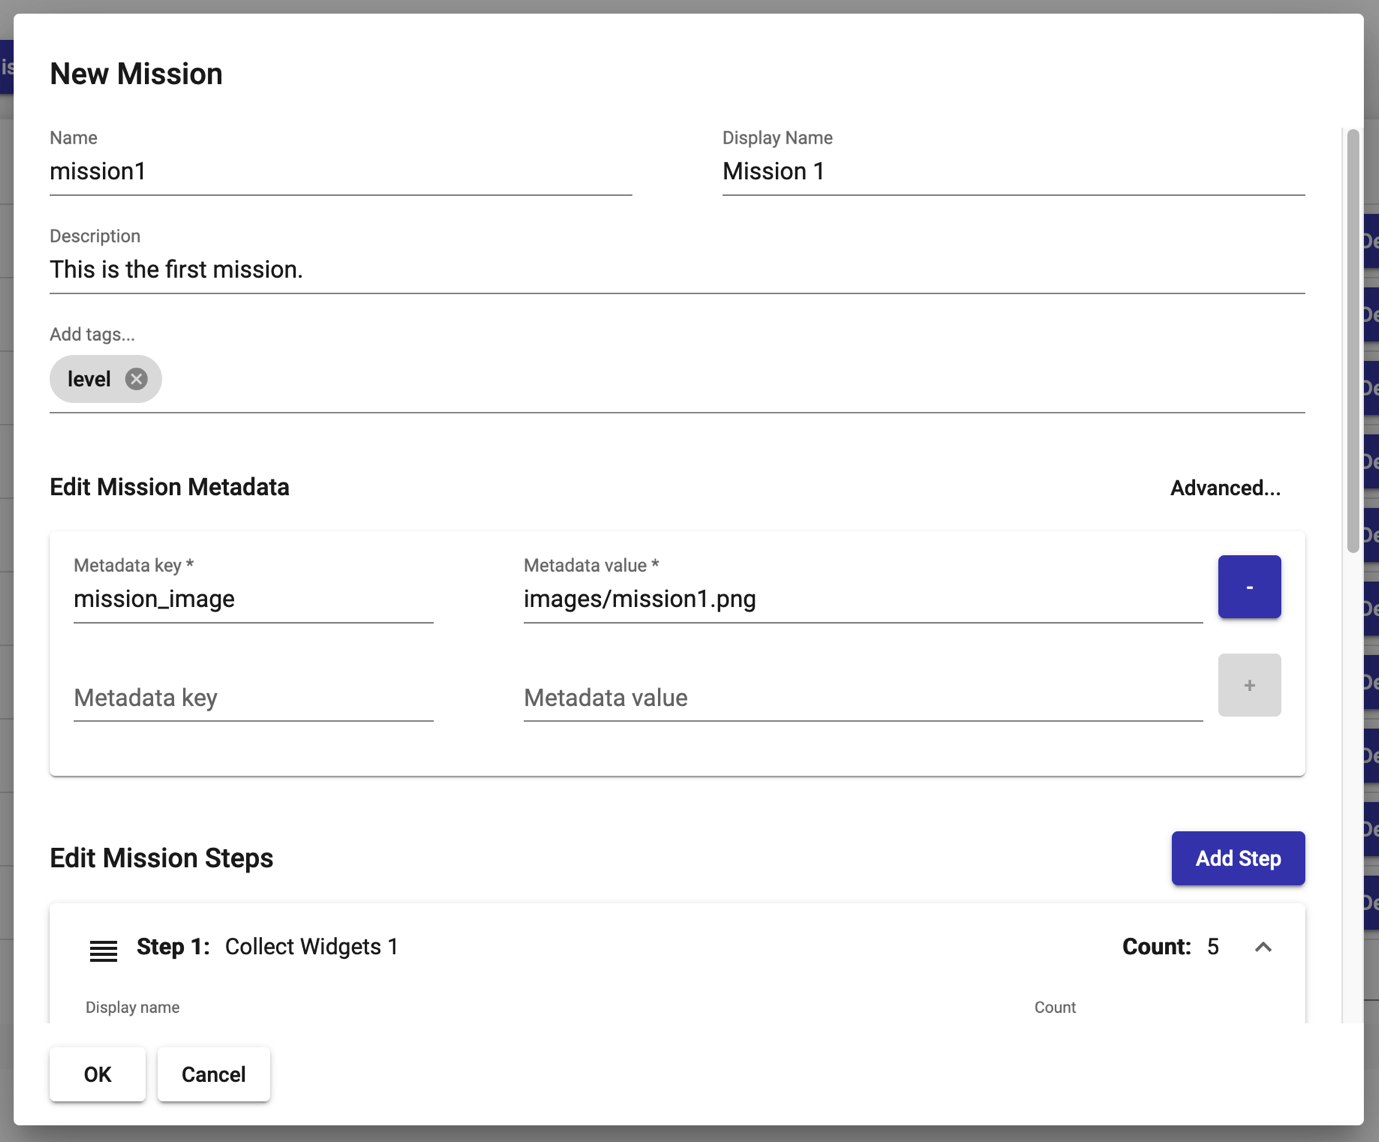
Task: Remove the level tag chip
Action: pyautogui.click(x=137, y=379)
